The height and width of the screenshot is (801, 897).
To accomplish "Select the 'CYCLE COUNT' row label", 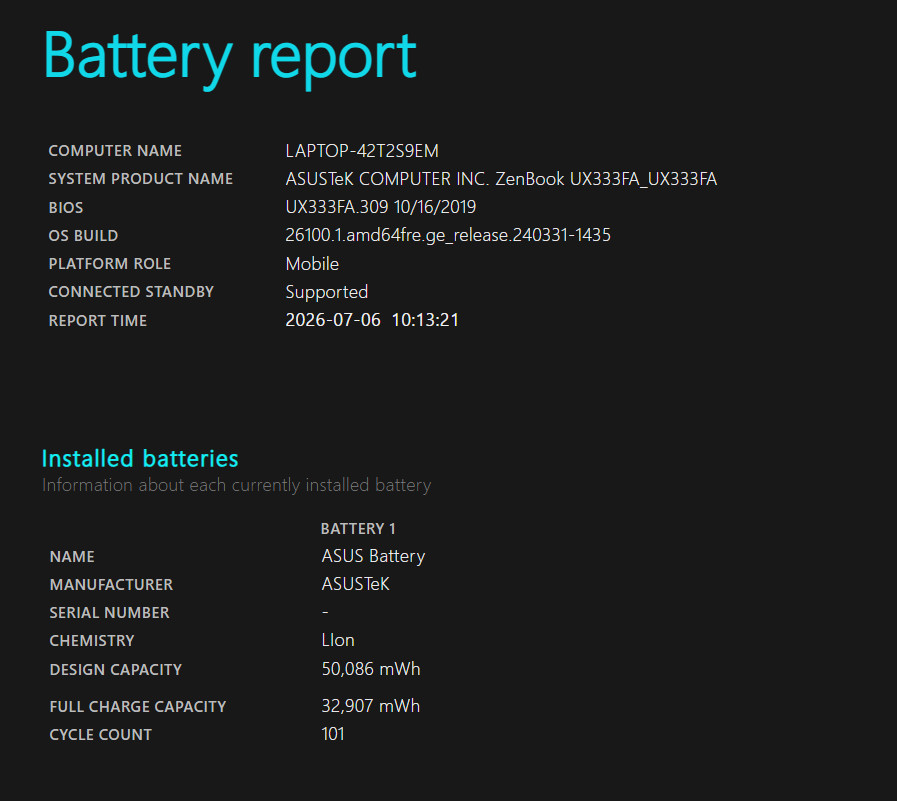I will pos(101,735).
